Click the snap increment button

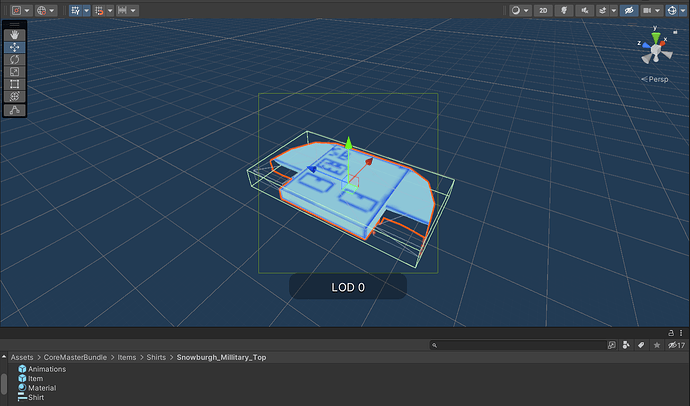122,11
